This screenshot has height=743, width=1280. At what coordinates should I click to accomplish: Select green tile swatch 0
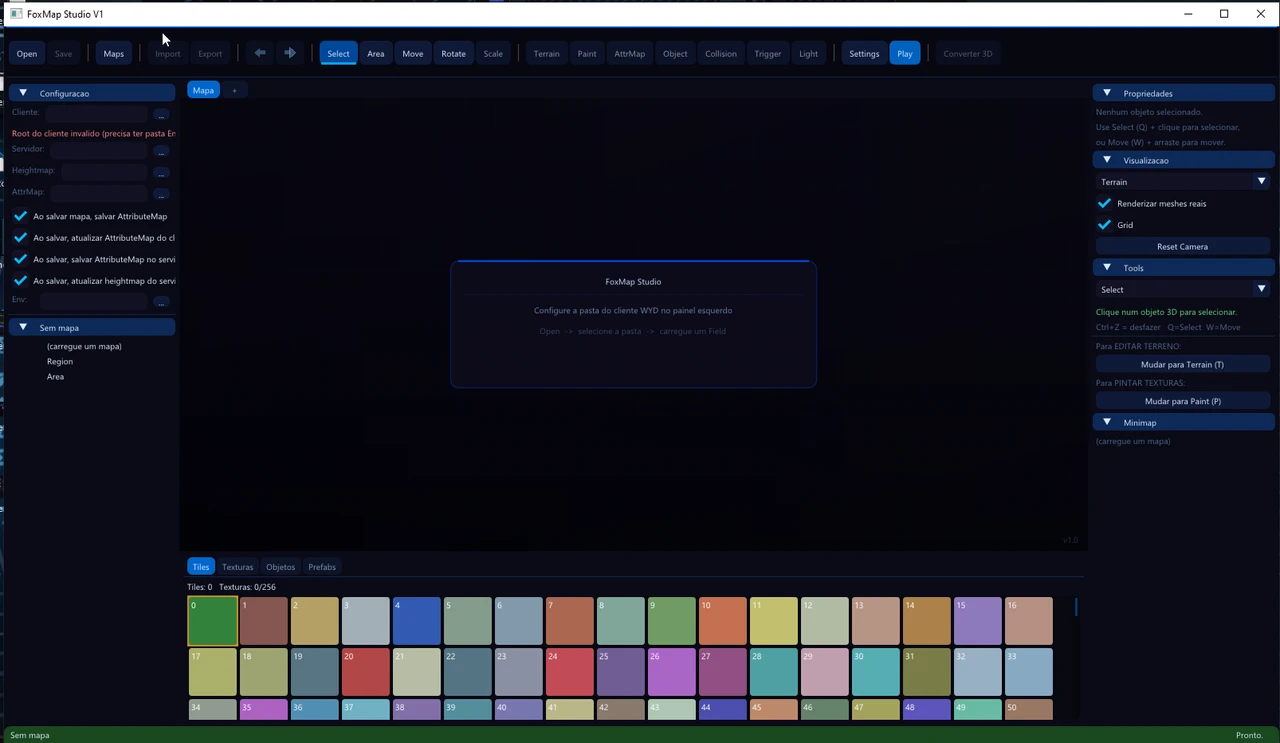click(213, 621)
